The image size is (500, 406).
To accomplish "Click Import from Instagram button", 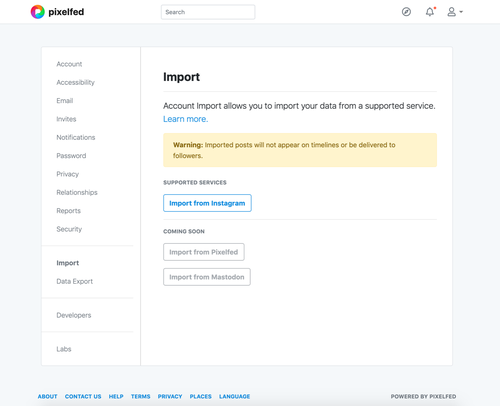I will coord(207,203).
